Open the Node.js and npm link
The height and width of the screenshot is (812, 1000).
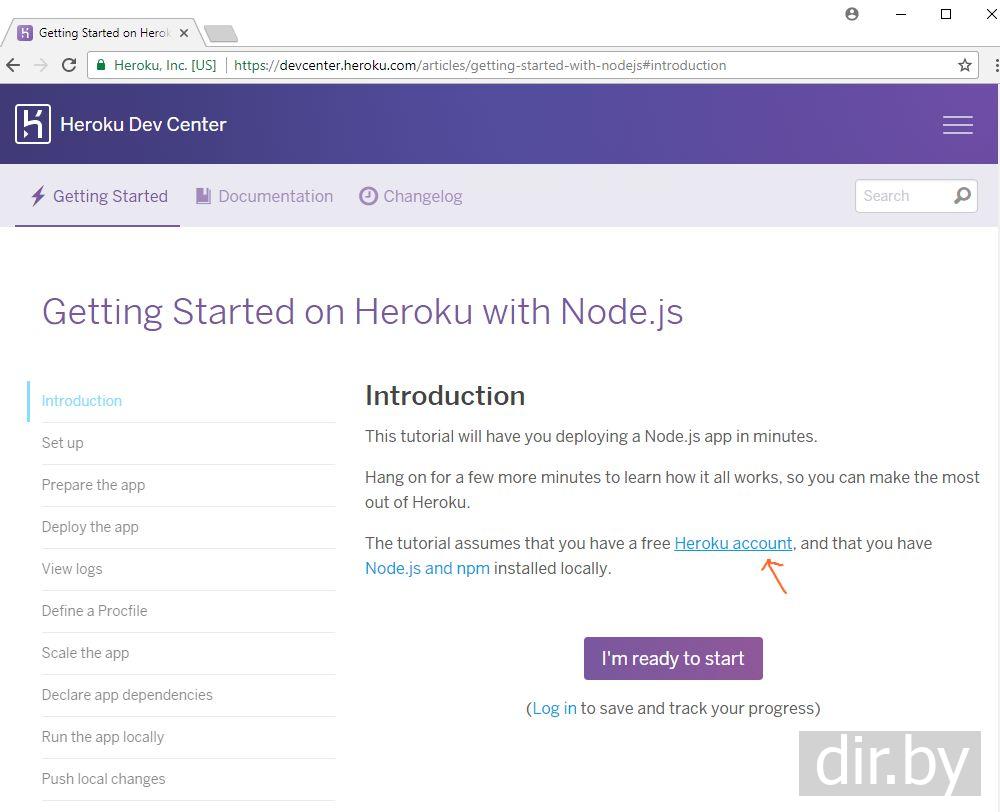pos(427,568)
